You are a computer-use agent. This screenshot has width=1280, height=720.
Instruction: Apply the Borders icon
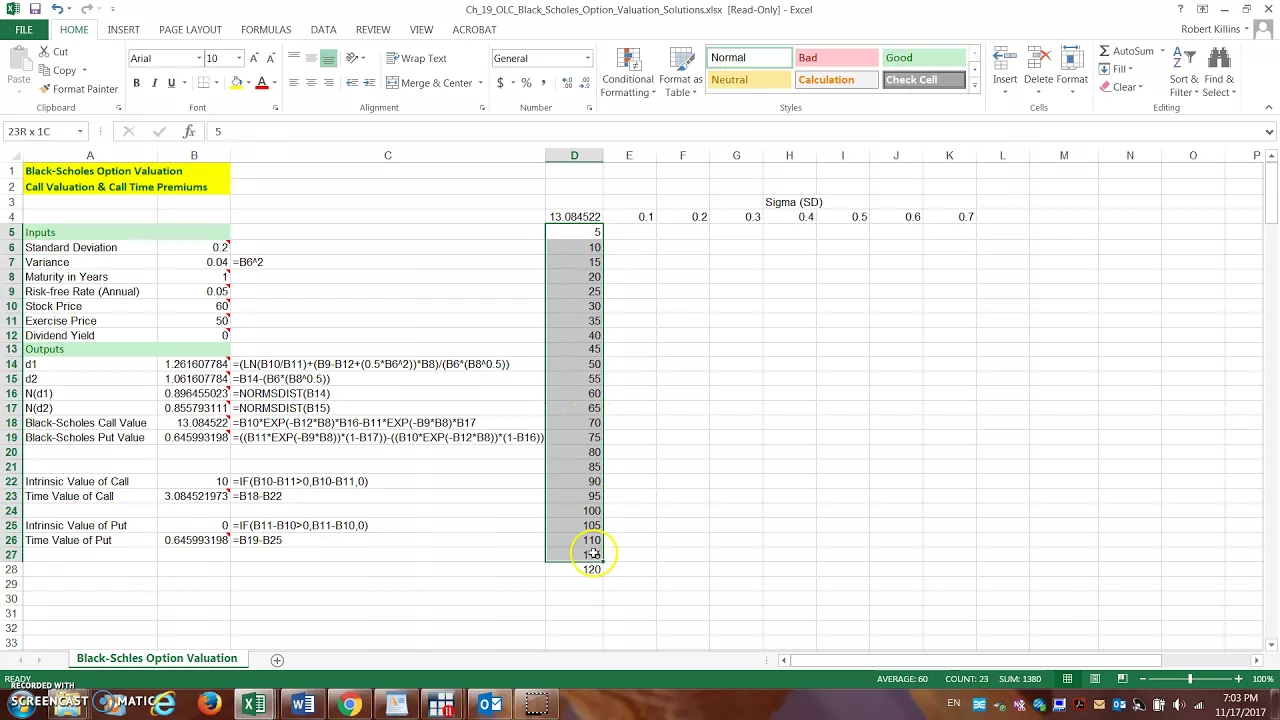point(204,83)
